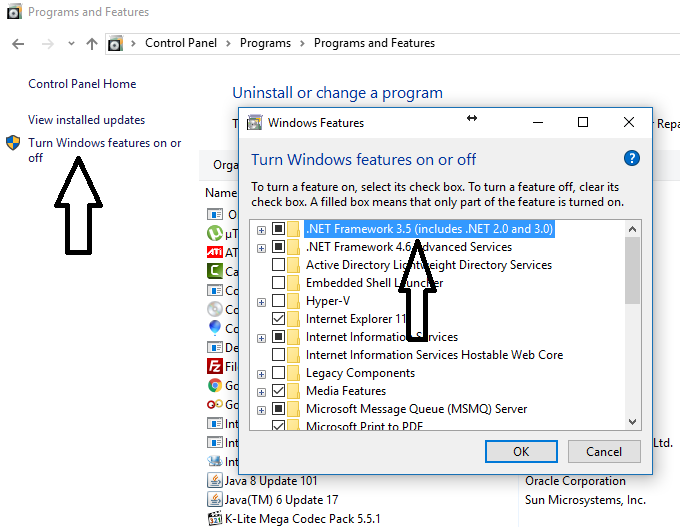Viewport: 680px width, 527px height.
Task: Toggle Internet Information Services checkbox
Action: [x=278, y=337]
